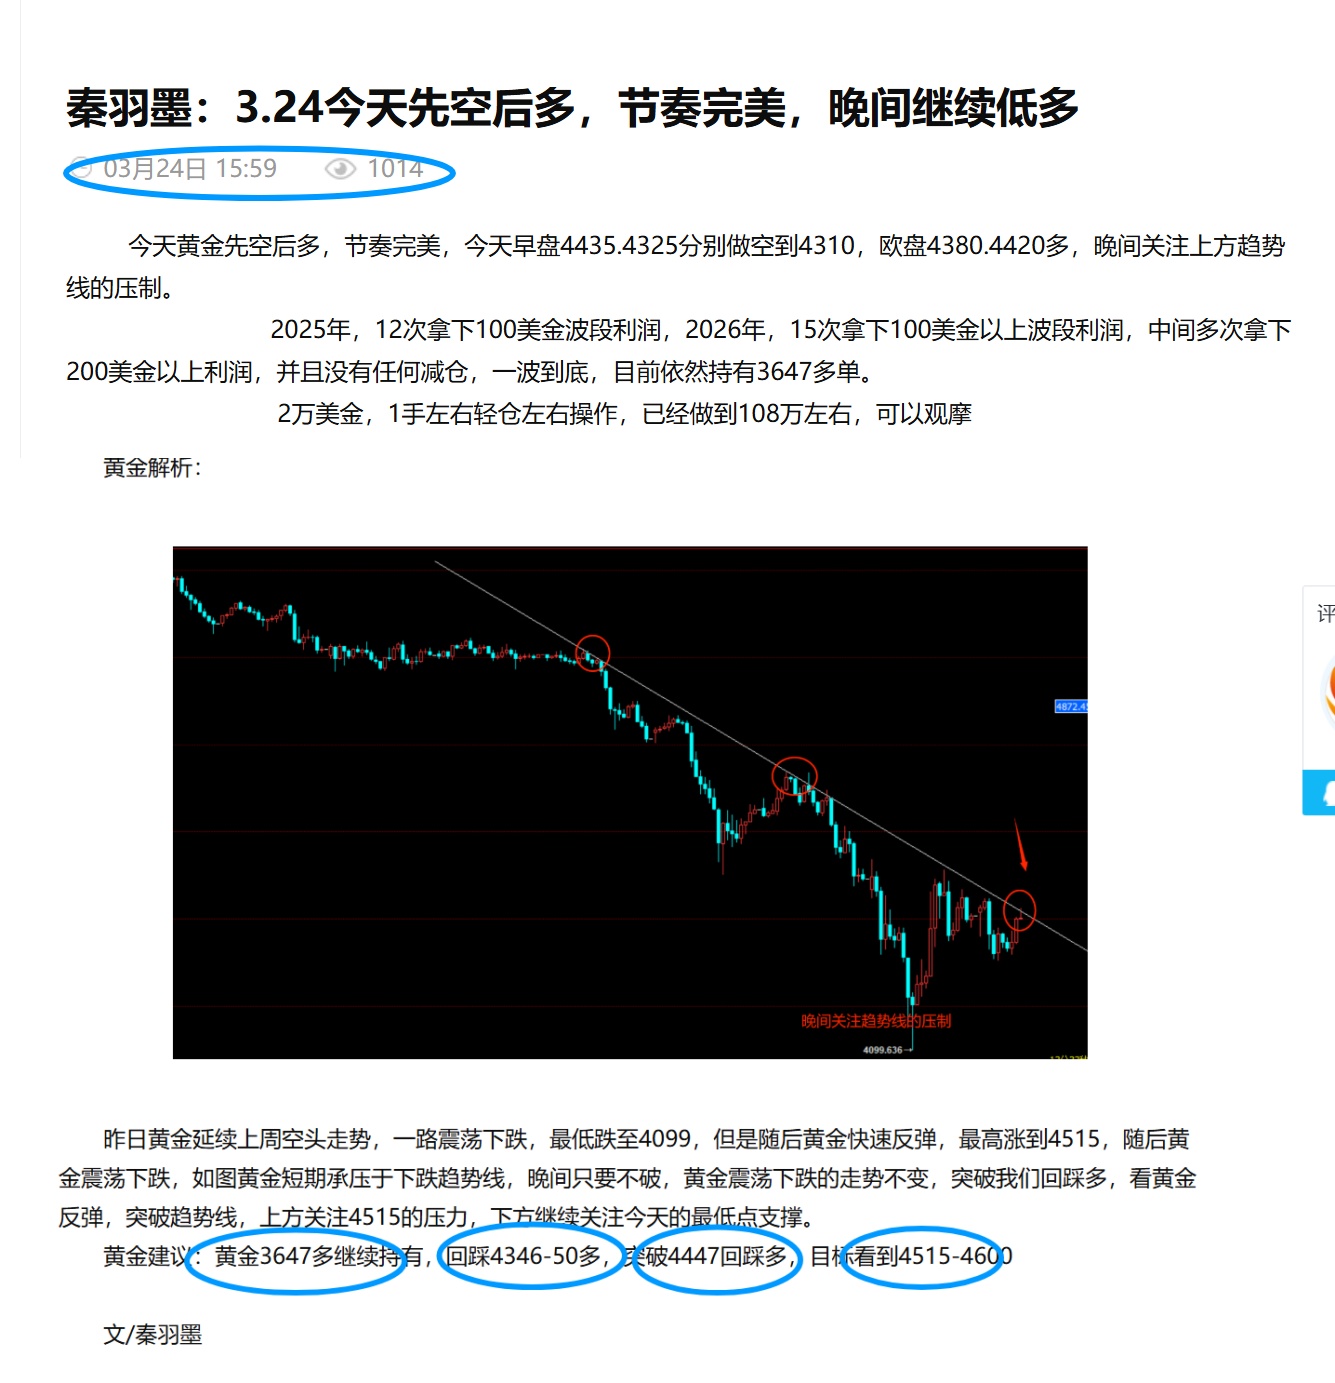Click the line starting 金震荡下跌，如图黄金短期
Screen dimensions: 1335x1383
pos(627,1178)
